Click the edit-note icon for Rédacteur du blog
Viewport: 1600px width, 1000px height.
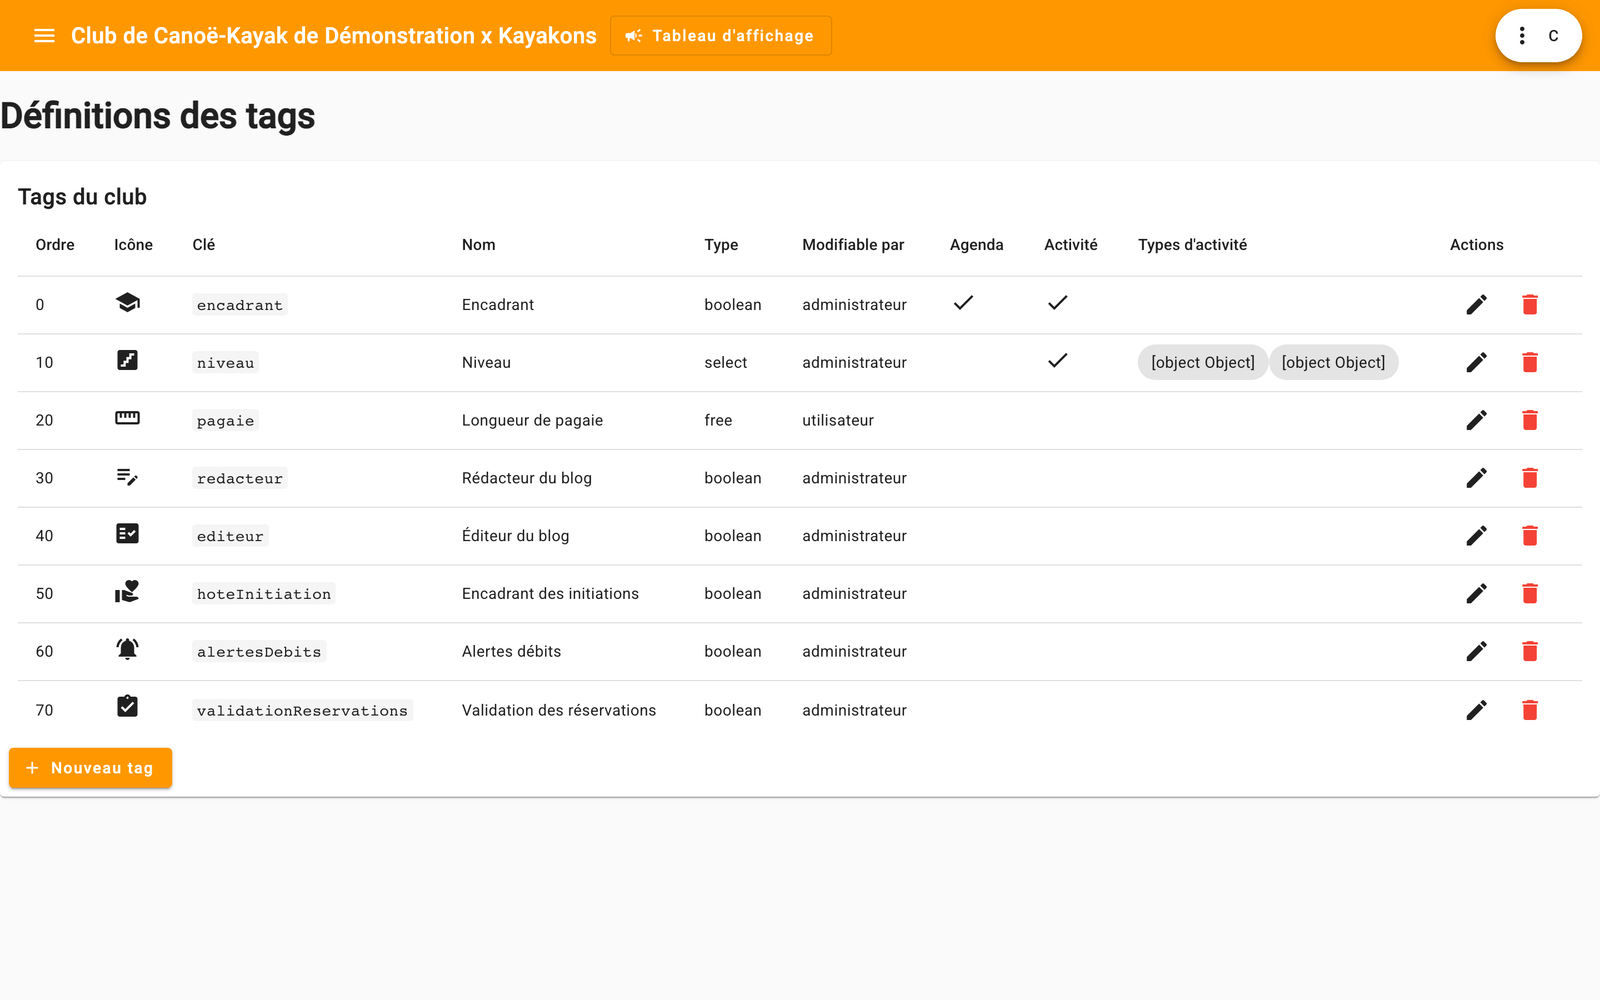127,476
